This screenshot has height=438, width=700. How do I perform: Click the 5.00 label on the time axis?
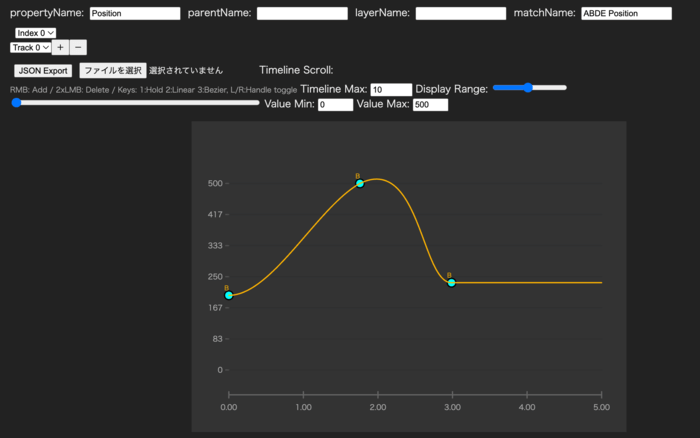601,407
